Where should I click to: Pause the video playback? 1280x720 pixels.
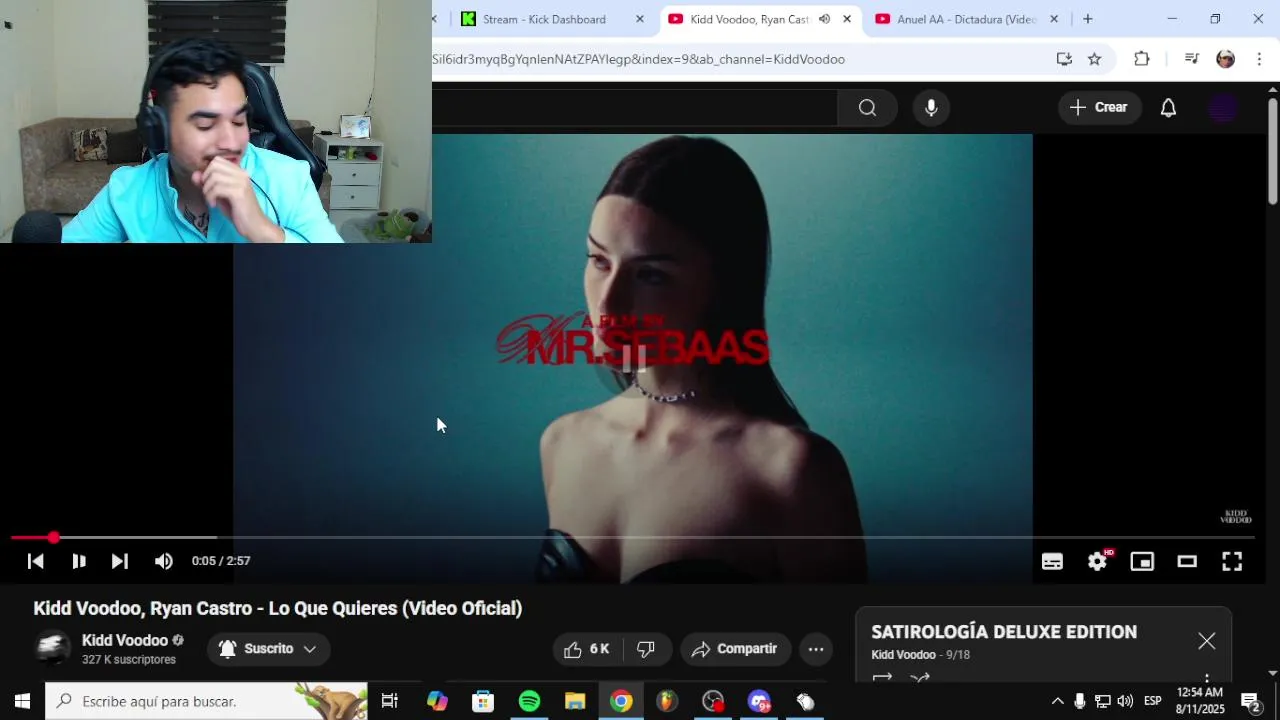pyautogui.click(x=79, y=561)
